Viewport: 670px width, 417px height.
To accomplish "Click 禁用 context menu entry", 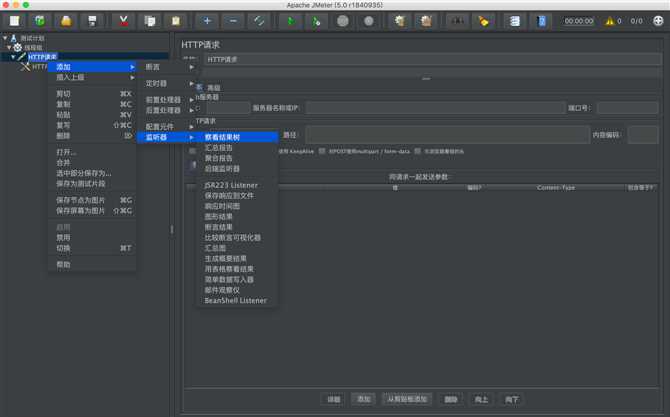I will point(92,238).
